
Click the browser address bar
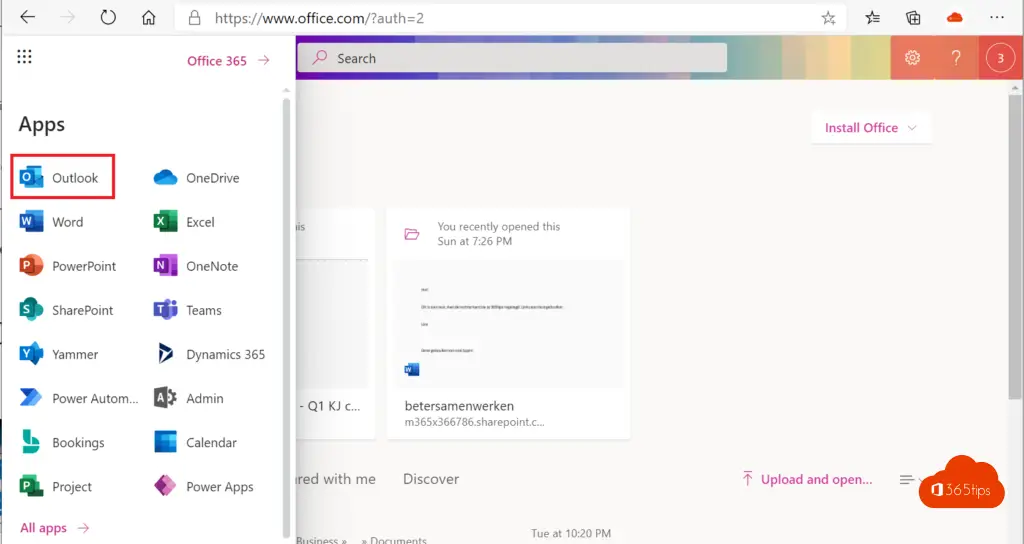[x=509, y=18]
